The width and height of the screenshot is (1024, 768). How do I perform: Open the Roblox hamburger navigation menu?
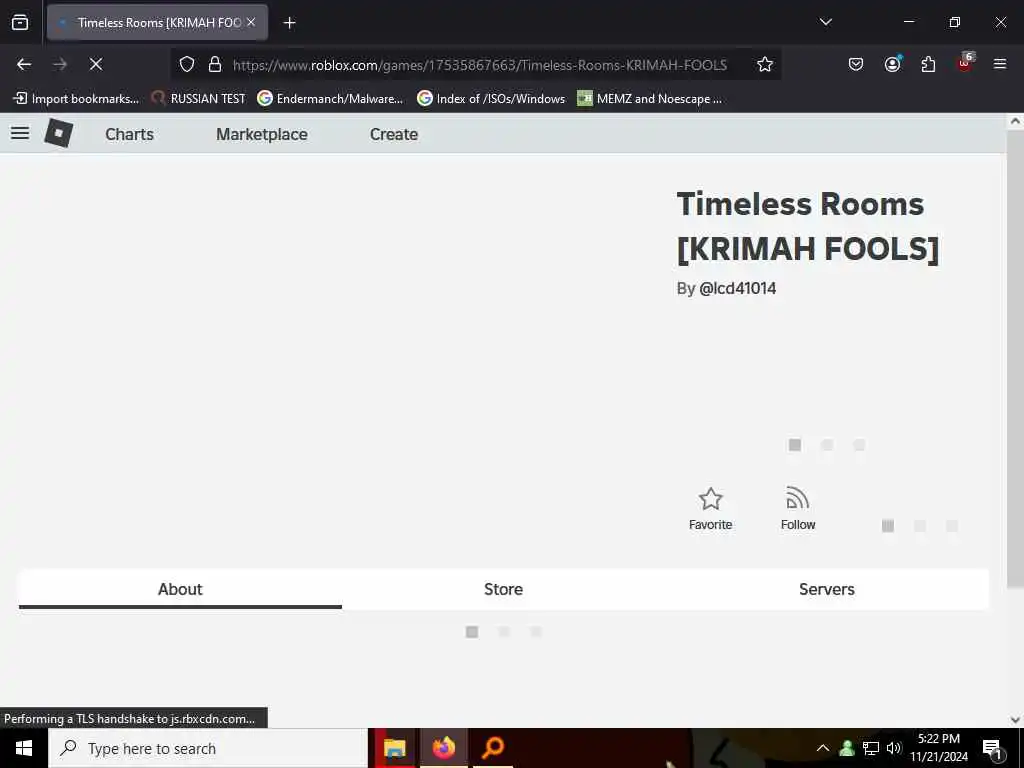click(x=20, y=133)
